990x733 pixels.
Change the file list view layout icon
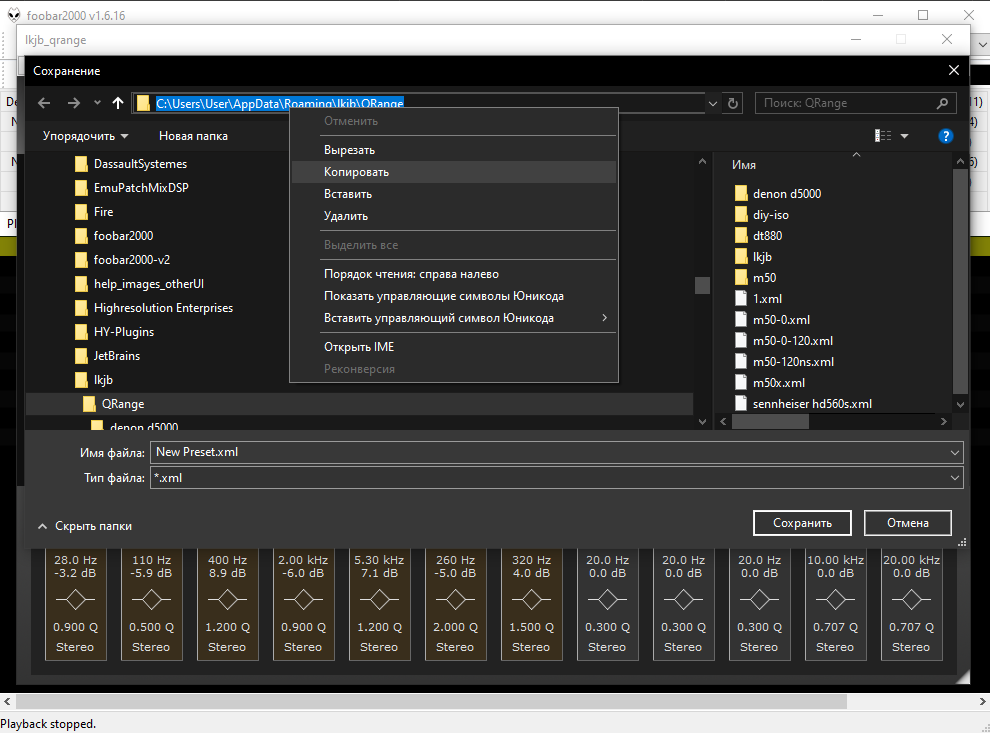pyautogui.click(x=883, y=136)
